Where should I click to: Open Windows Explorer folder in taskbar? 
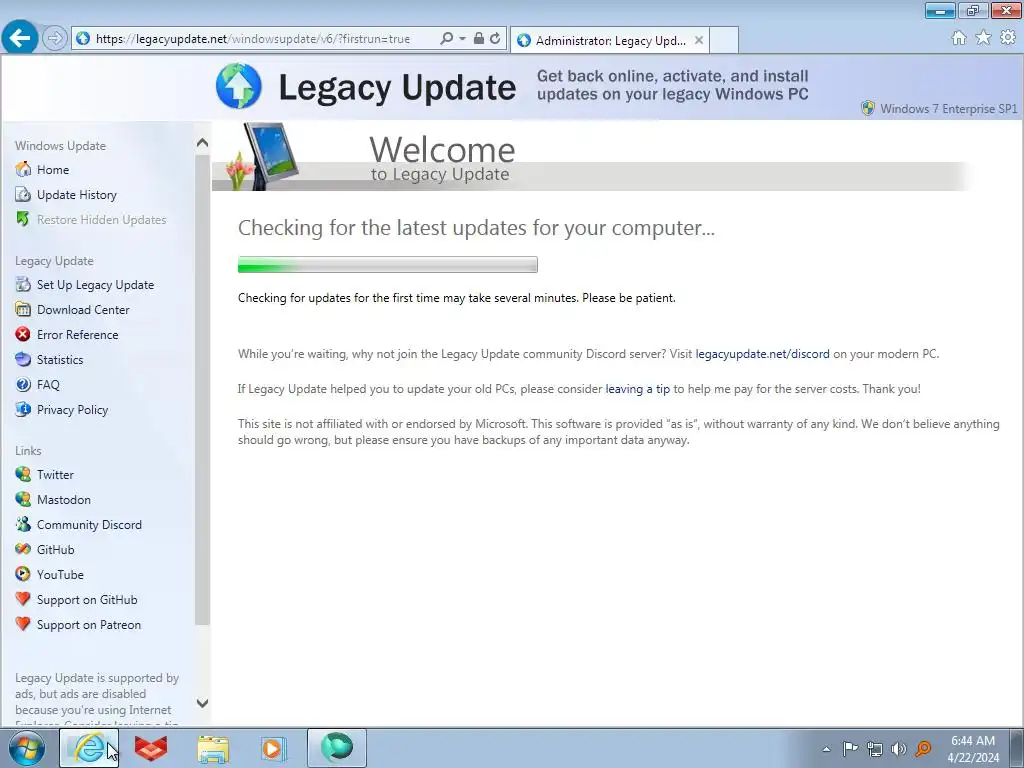213,748
